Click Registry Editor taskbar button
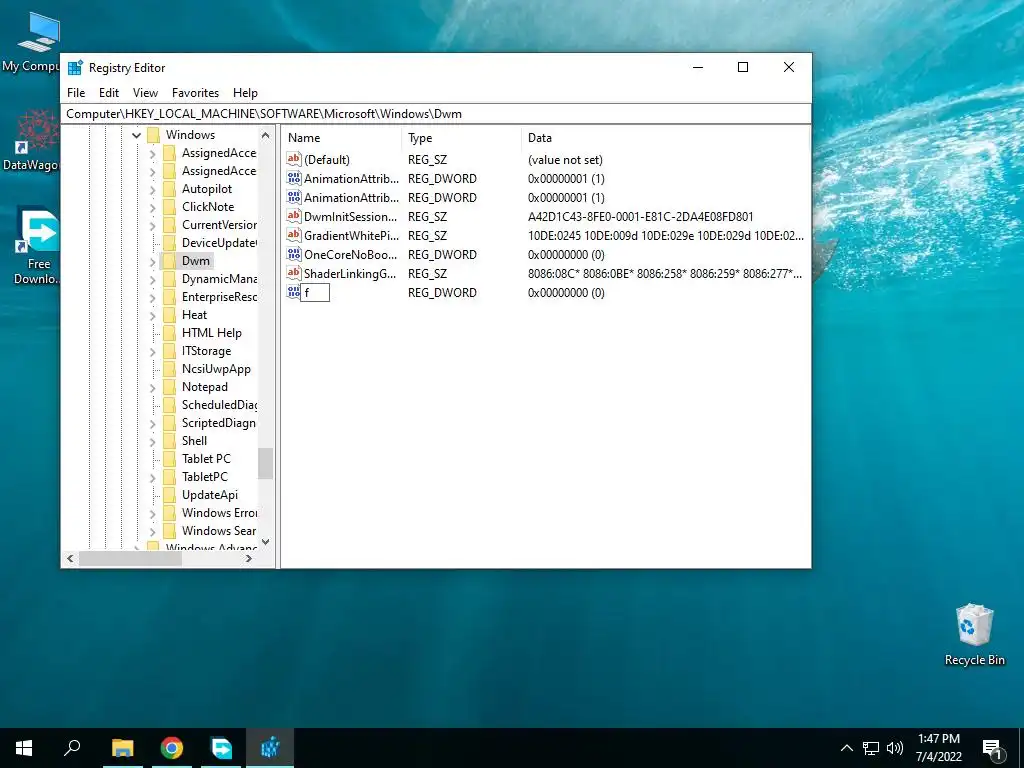The image size is (1024, 768). 270,748
